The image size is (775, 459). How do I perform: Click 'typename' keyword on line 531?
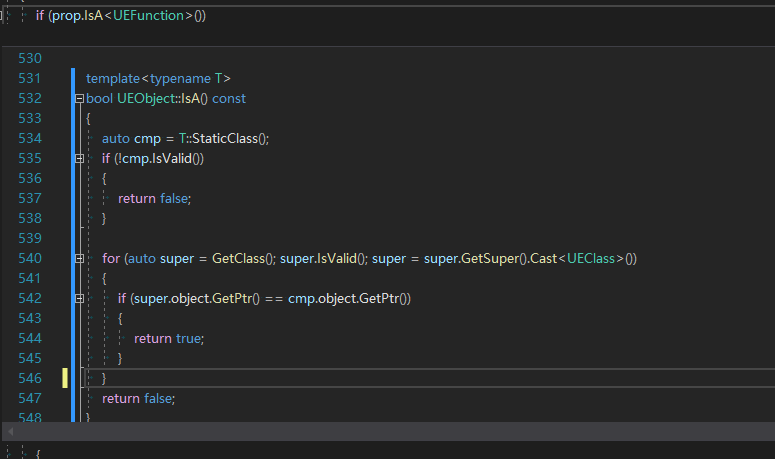click(x=180, y=79)
